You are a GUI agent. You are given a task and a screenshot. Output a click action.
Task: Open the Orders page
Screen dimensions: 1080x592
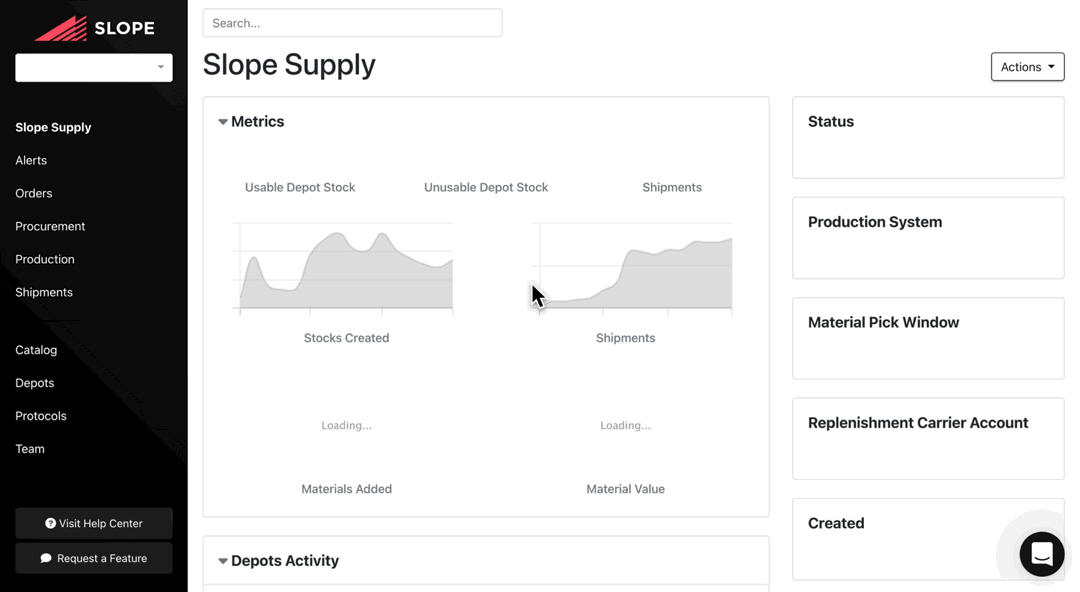[34, 193]
